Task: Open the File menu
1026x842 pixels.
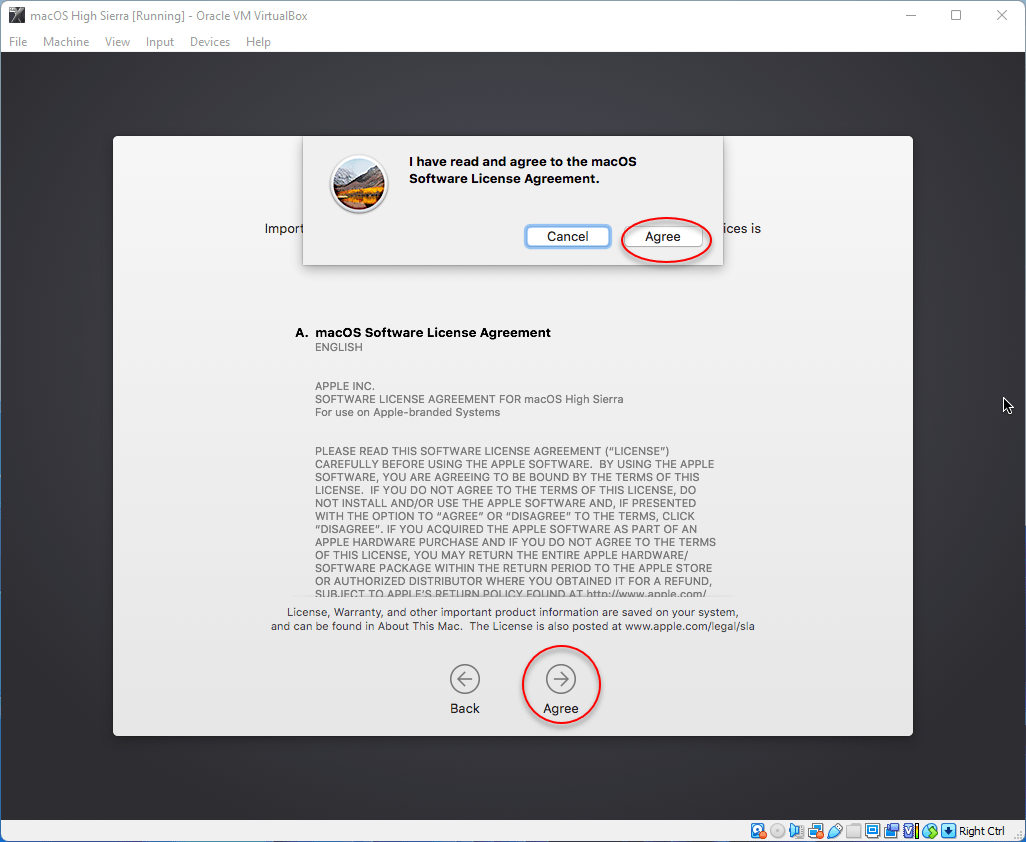Action: [18, 42]
